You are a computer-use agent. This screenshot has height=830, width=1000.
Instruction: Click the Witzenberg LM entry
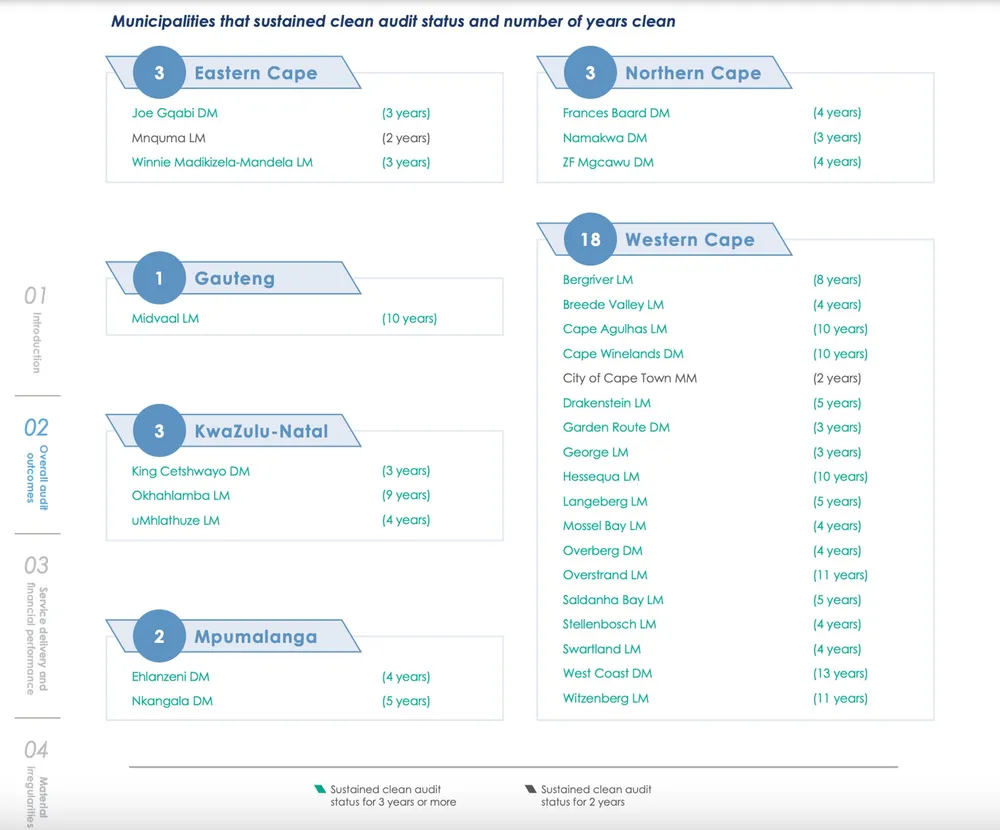pyautogui.click(x=605, y=698)
